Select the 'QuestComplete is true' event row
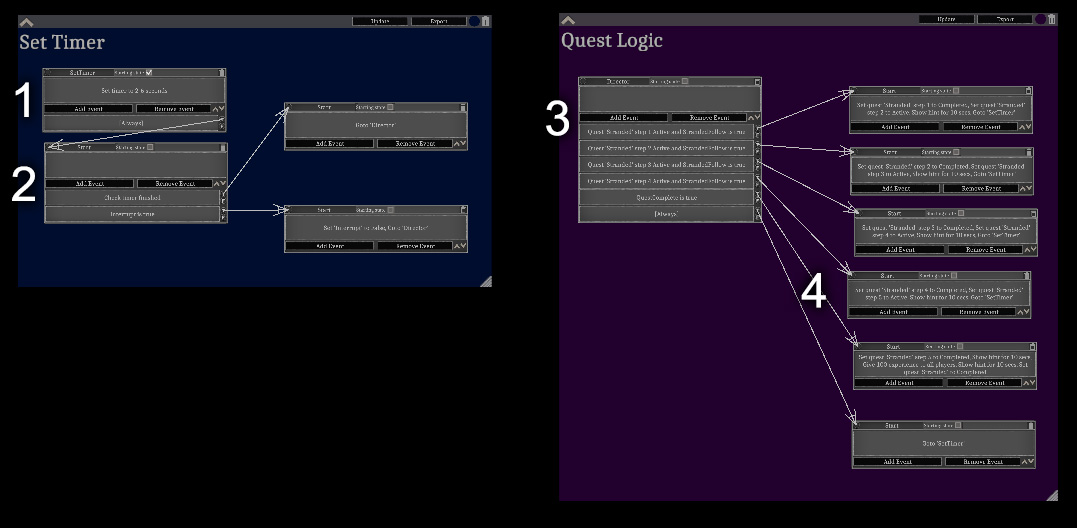The width and height of the screenshot is (1077, 528). 666,197
